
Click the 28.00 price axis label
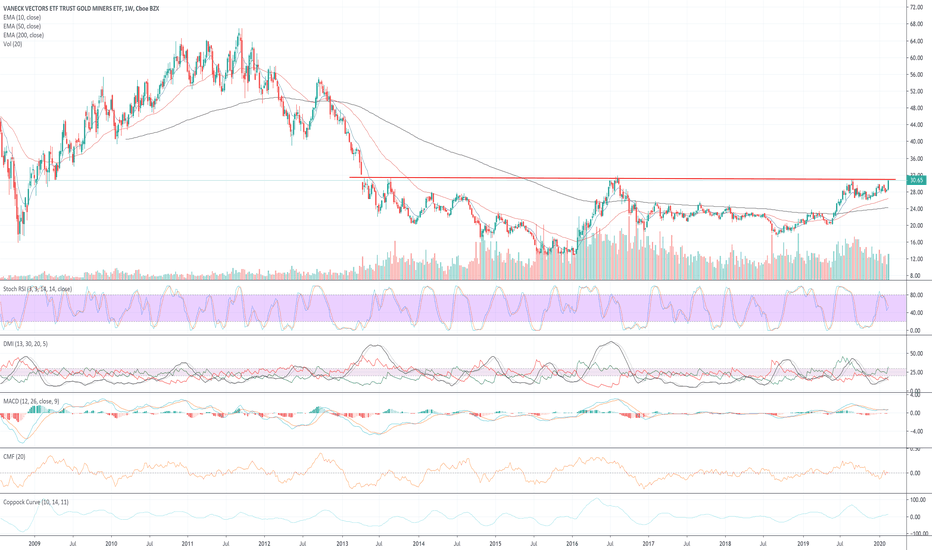[x=916, y=192]
